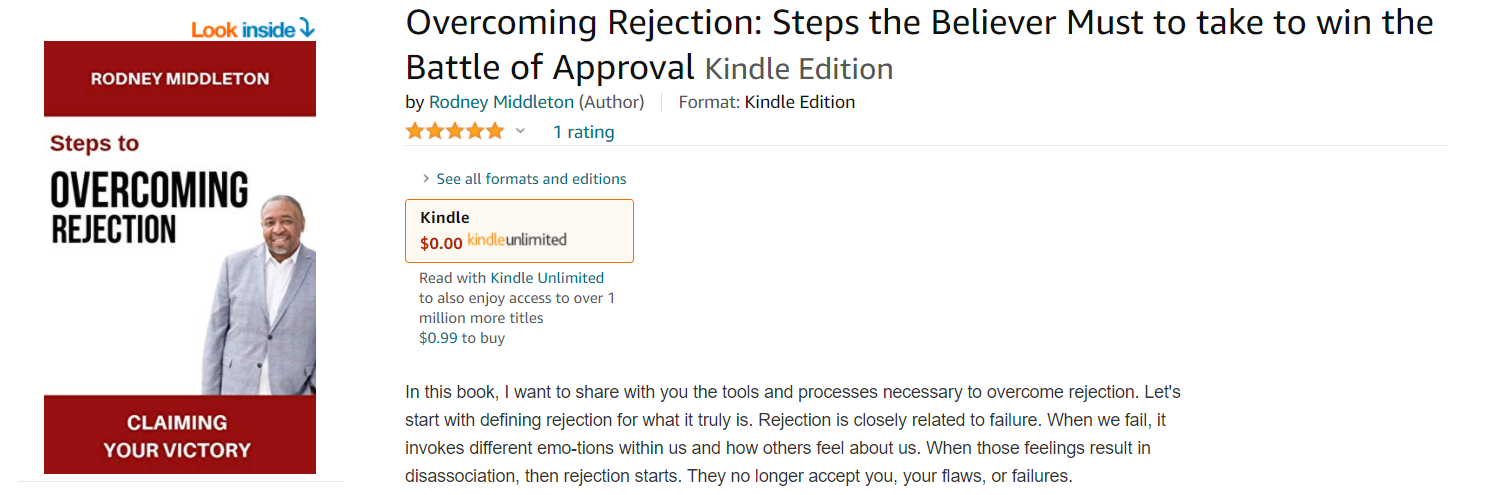Click the Kindle Edition format text

(800, 102)
